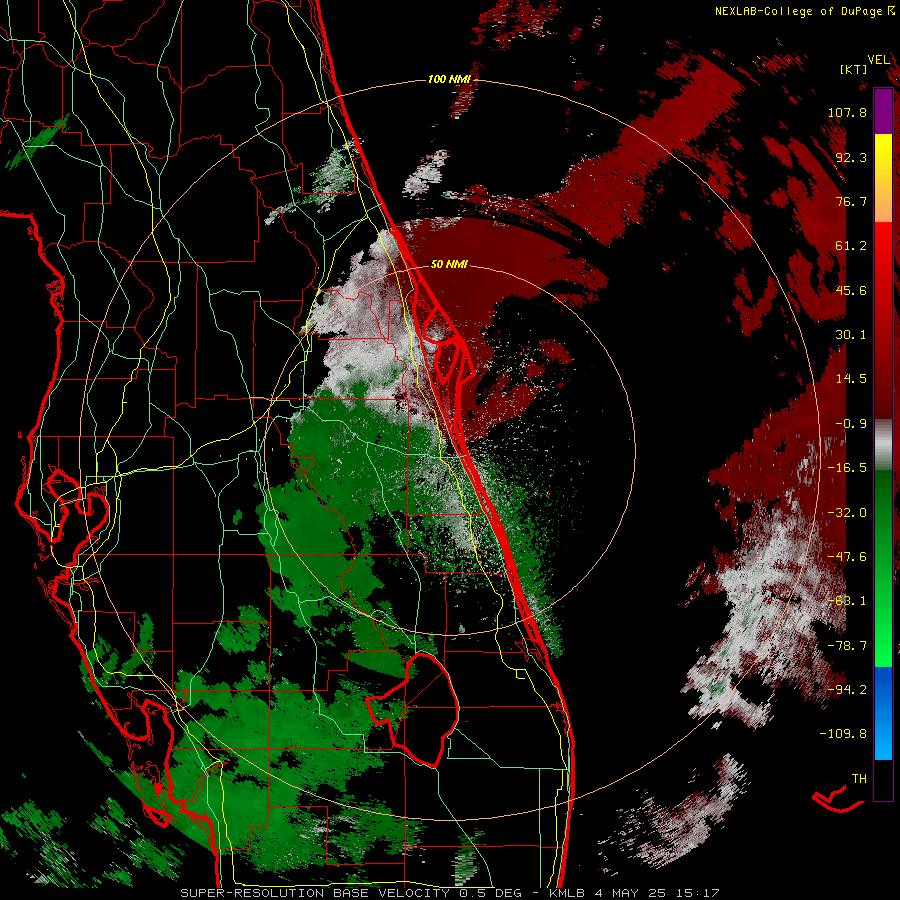Pick the blue segment of velocity color bar
The height and width of the screenshot is (900, 900).
883,713
